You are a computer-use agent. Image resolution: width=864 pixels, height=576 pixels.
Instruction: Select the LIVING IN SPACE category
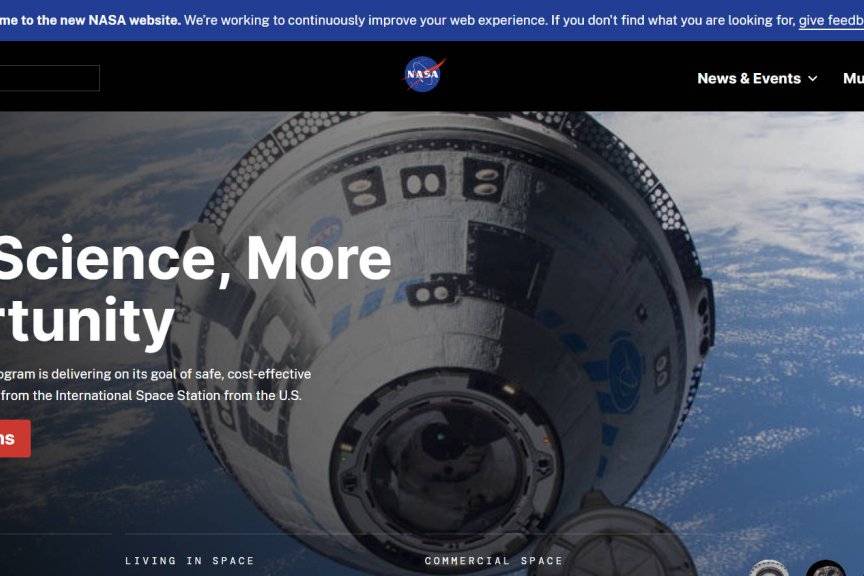[190, 561]
